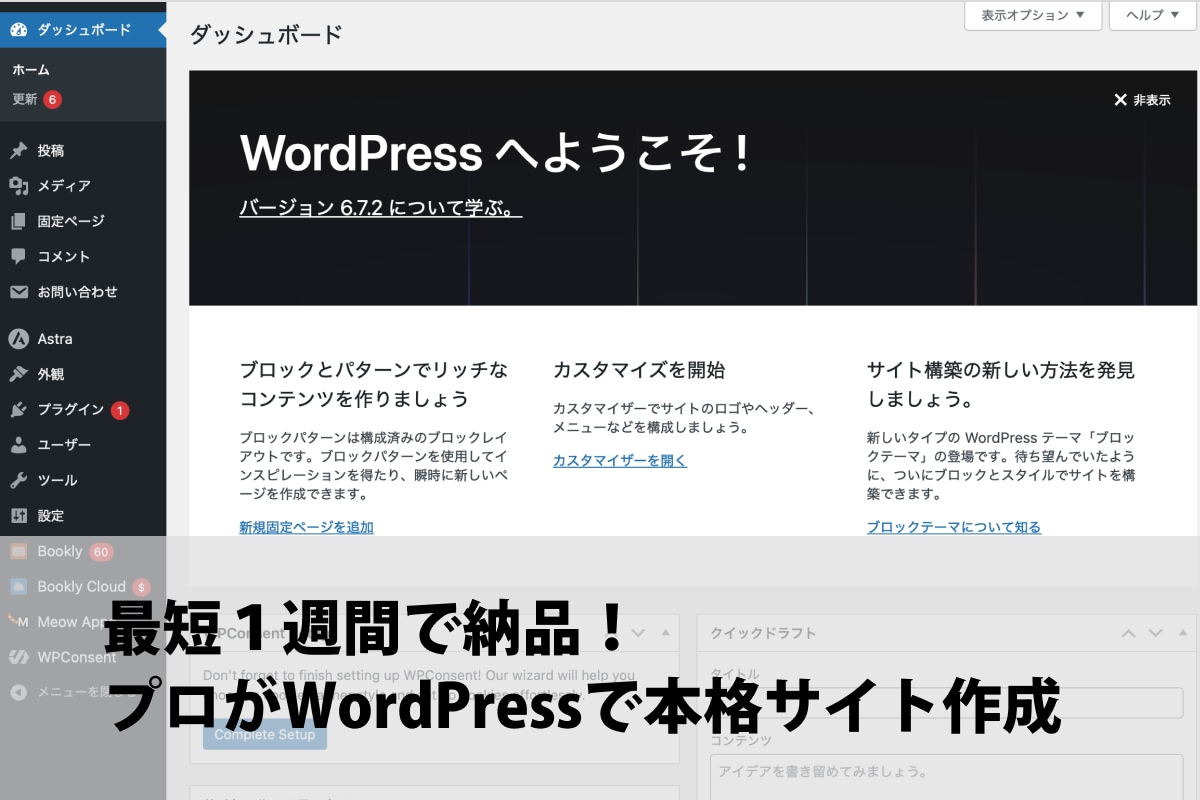Select ホーム submenu item
Viewport: 1200px width, 800px height.
(x=31, y=70)
